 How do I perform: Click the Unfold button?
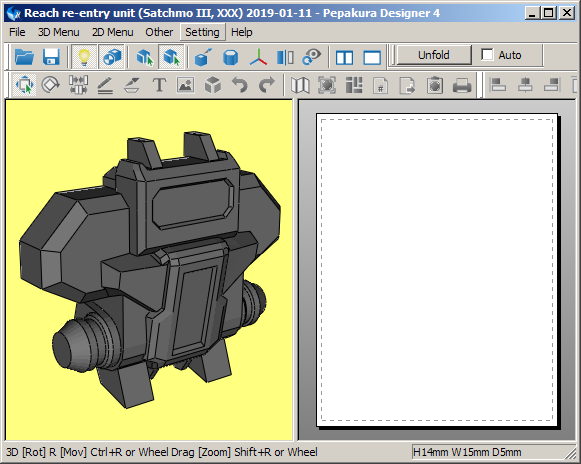(434, 55)
